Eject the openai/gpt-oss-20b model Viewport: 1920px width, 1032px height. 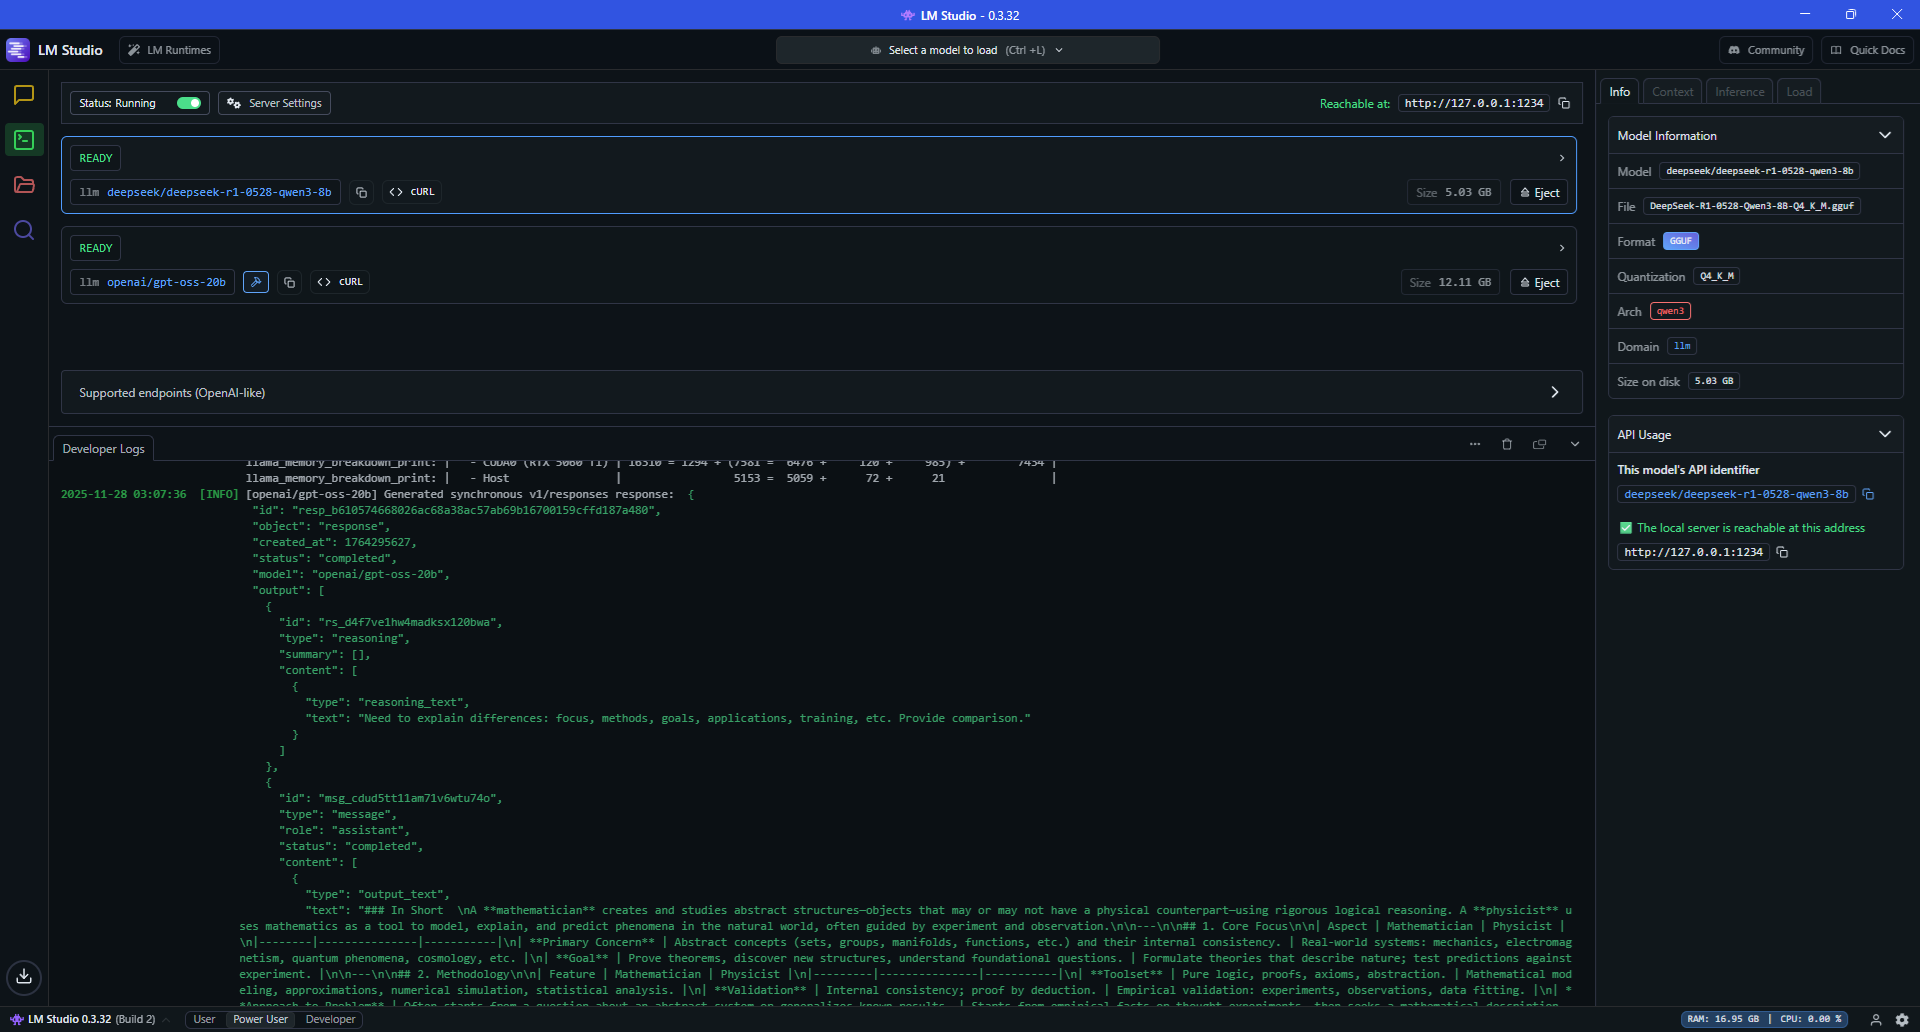point(1539,283)
